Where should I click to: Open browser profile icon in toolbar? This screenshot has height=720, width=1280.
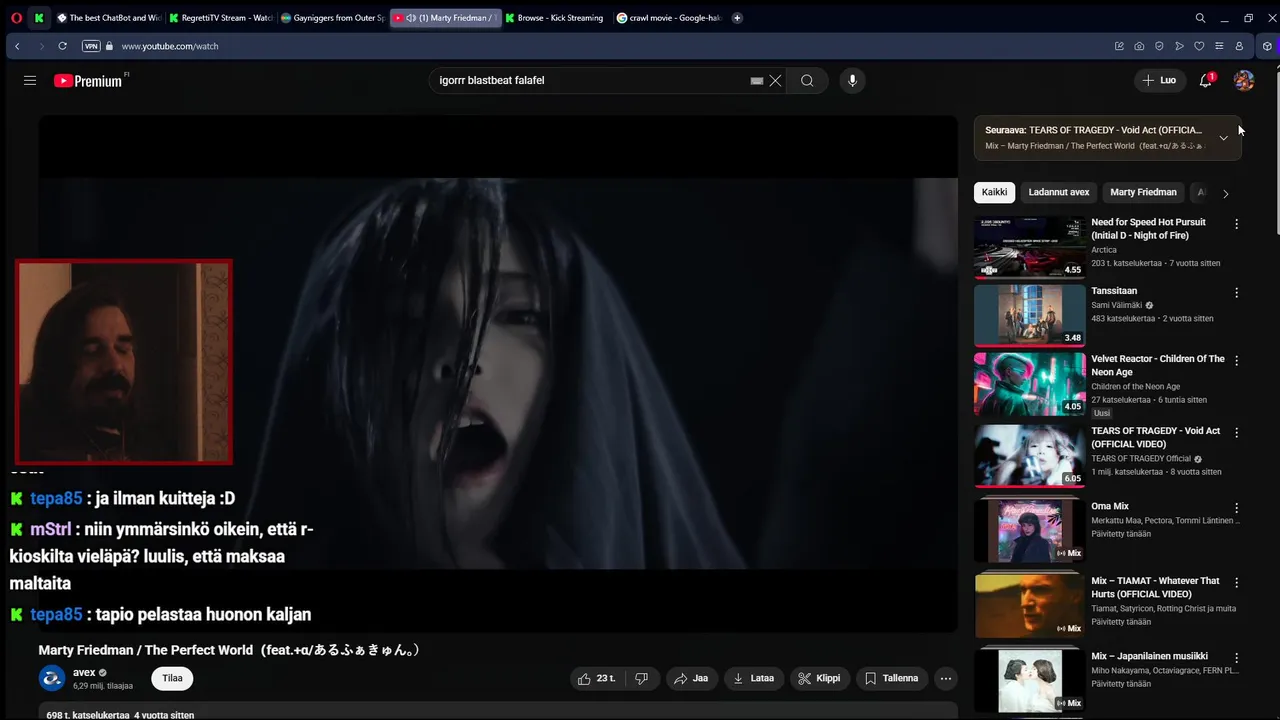tap(1239, 46)
